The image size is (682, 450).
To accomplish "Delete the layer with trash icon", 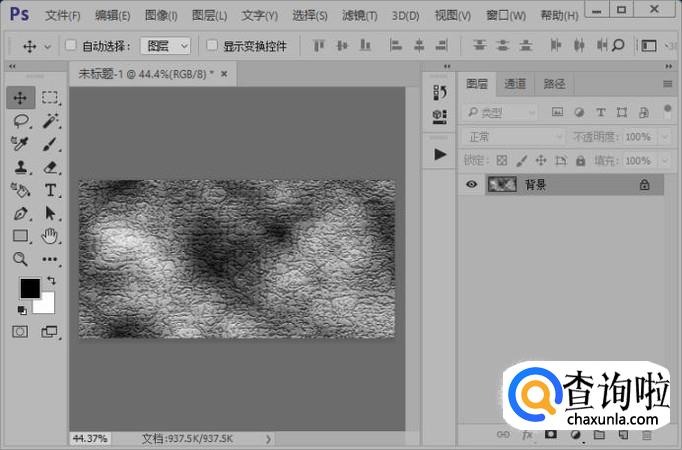I will (x=647, y=434).
